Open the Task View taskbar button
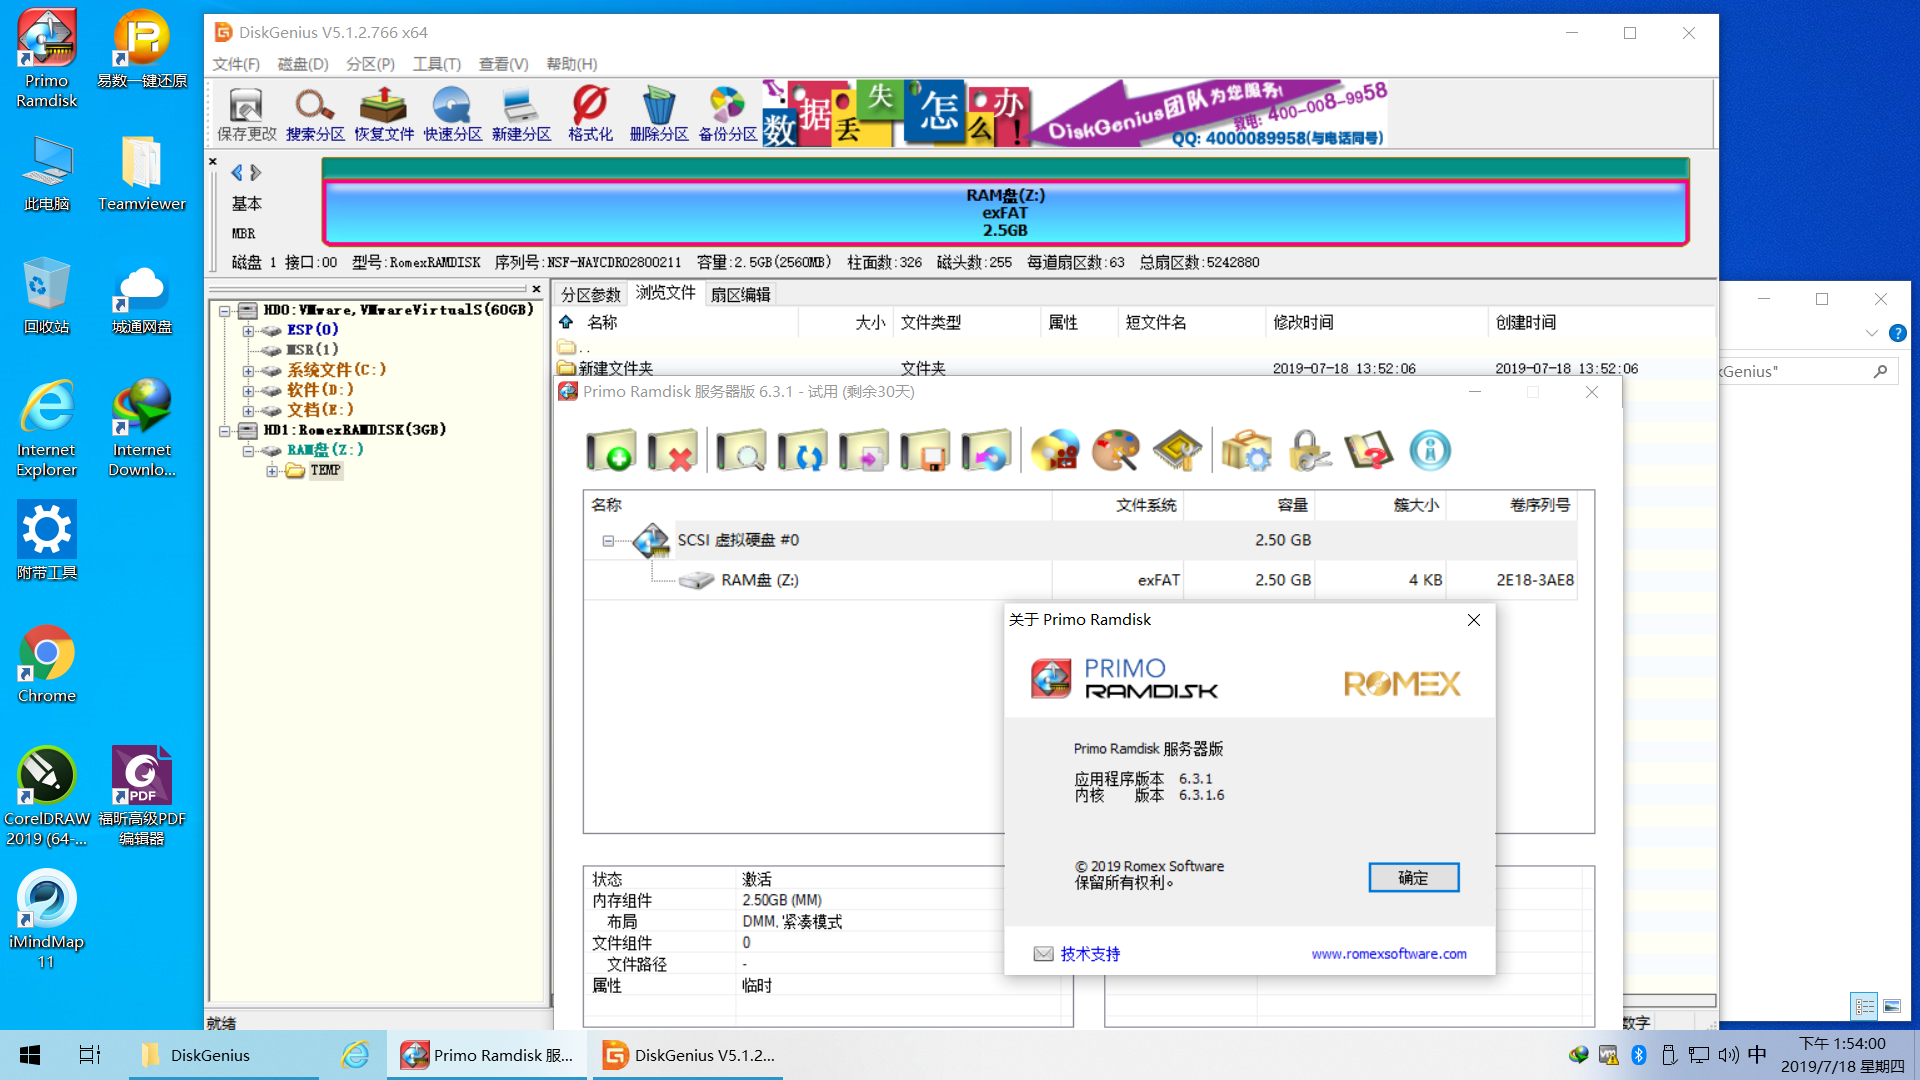The width and height of the screenshot is (1920, 1080). click(x=89, y=1055)
